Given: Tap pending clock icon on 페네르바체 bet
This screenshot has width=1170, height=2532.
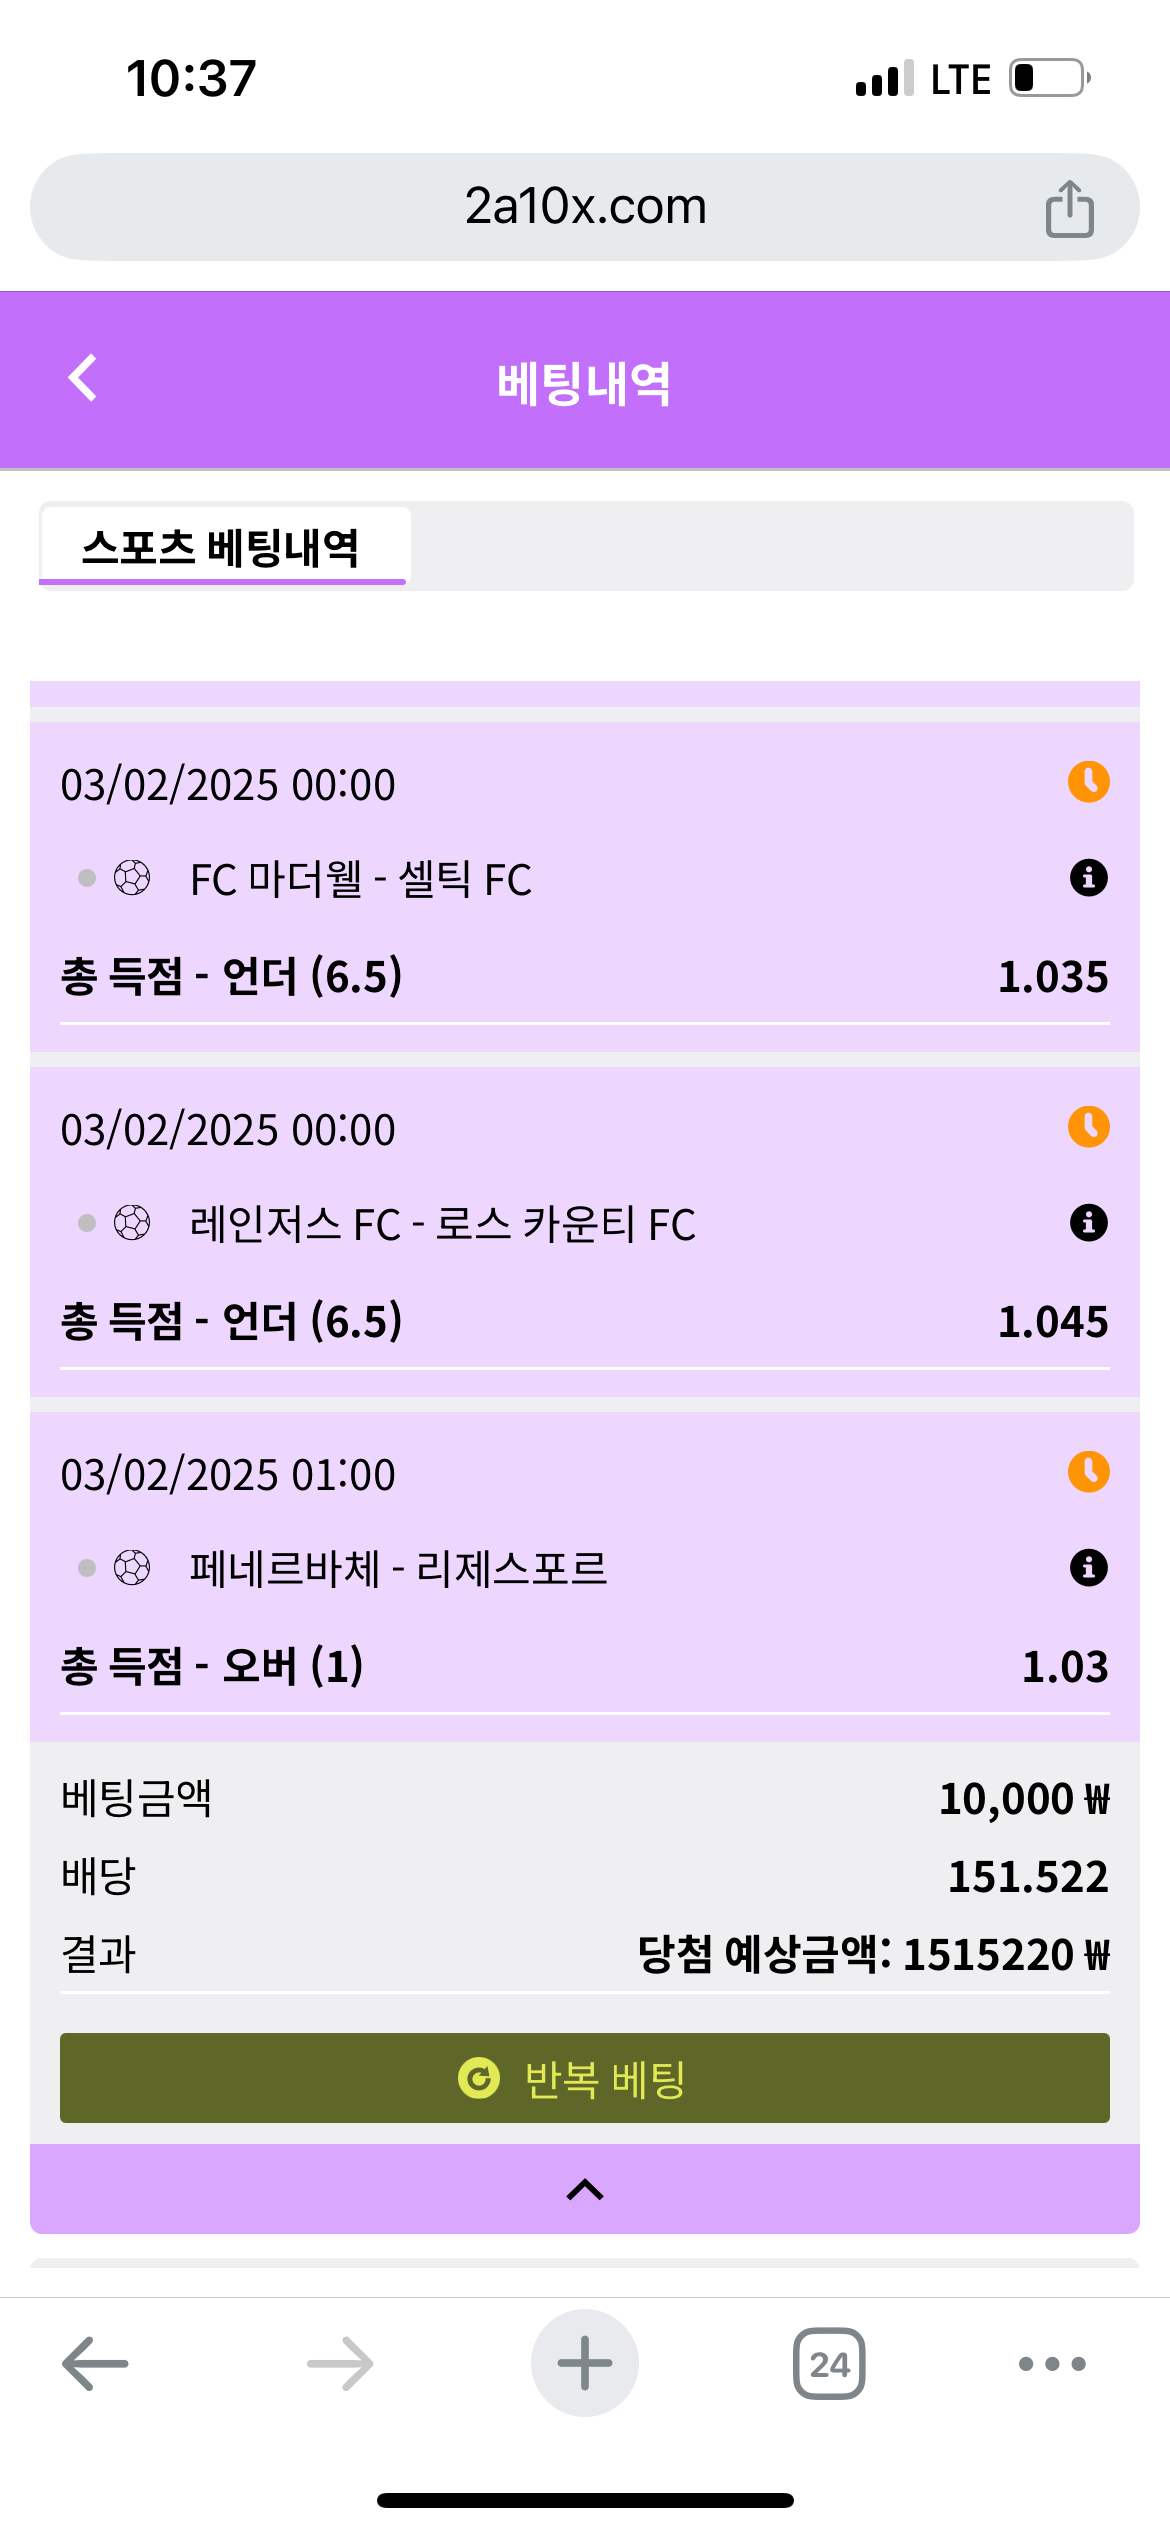Looking at the screenshot, I should [x=1088, y=1472].
